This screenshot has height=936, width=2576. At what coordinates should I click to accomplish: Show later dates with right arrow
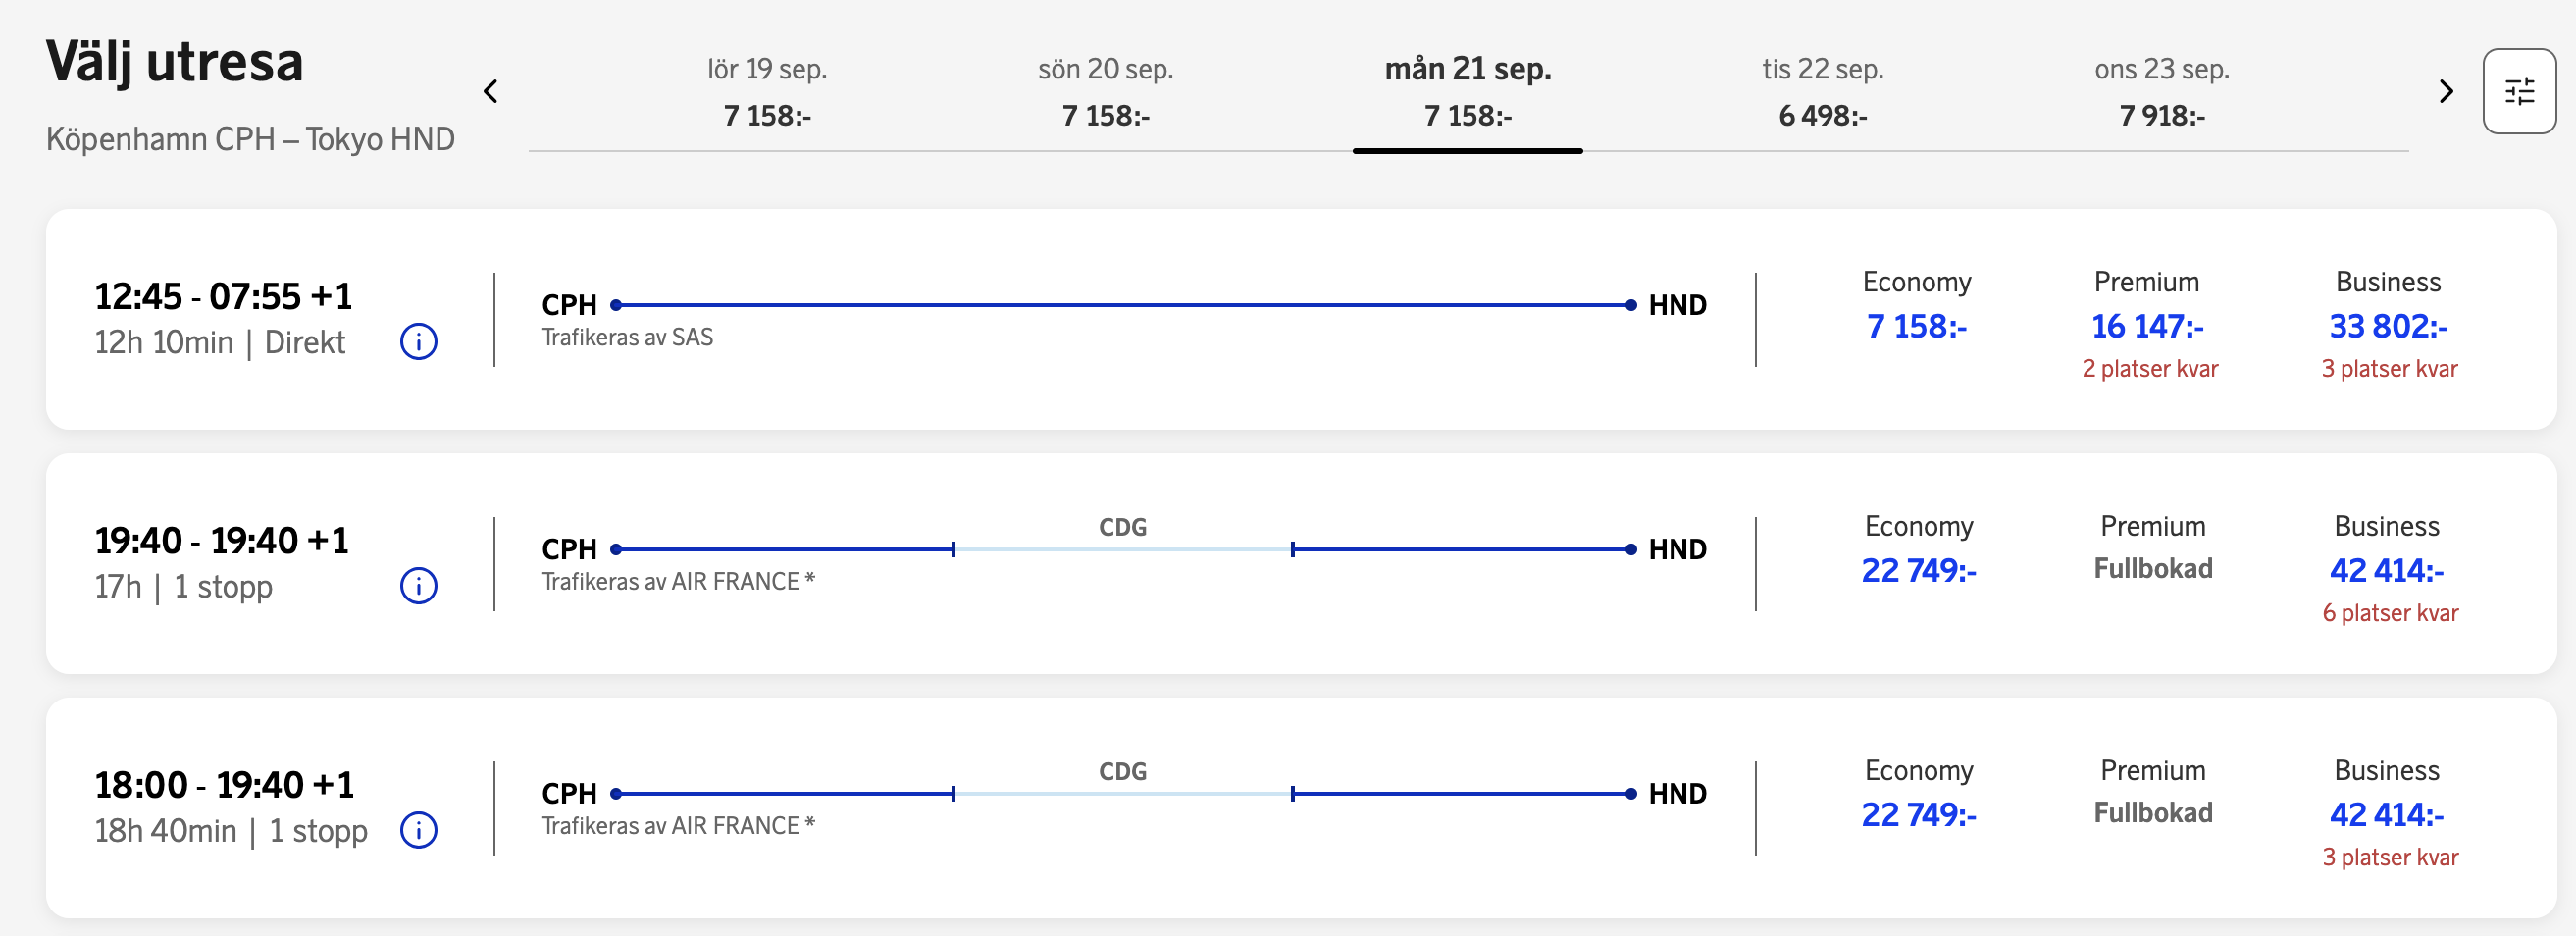point(2446,92)
